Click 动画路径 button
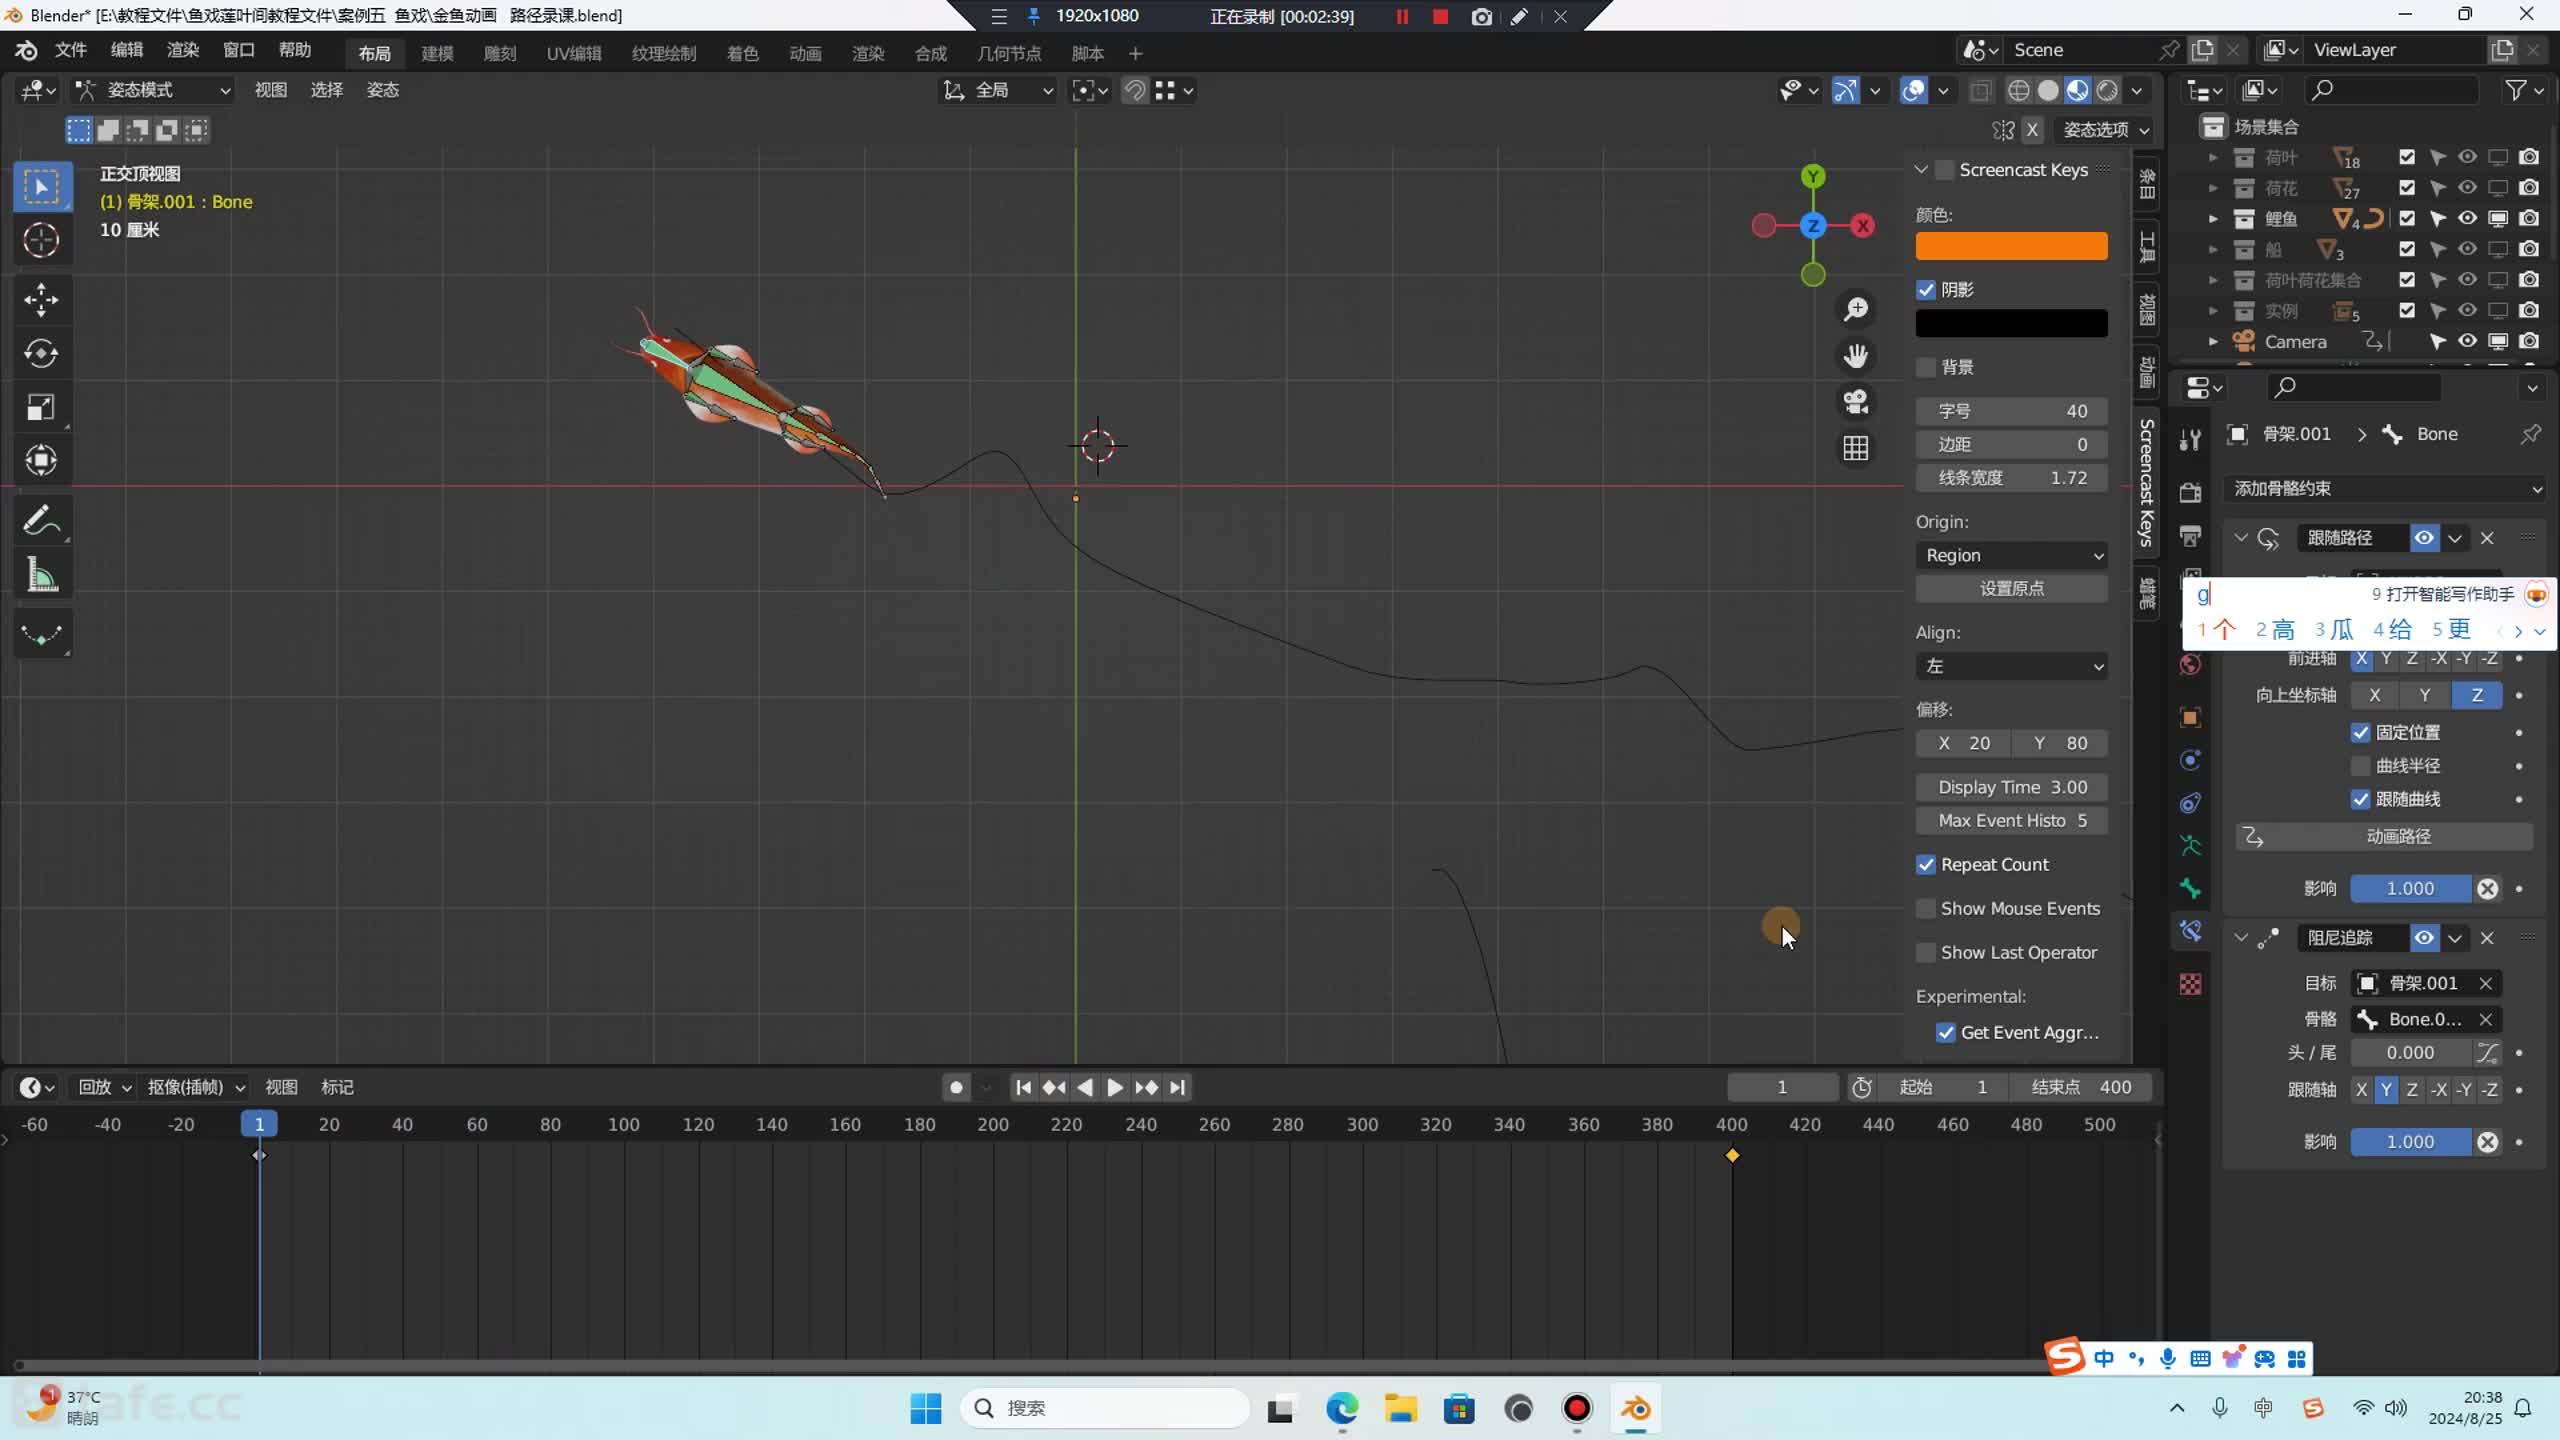Image resolution: width=2560 pixels, height=1440 pixels. 2385,837
